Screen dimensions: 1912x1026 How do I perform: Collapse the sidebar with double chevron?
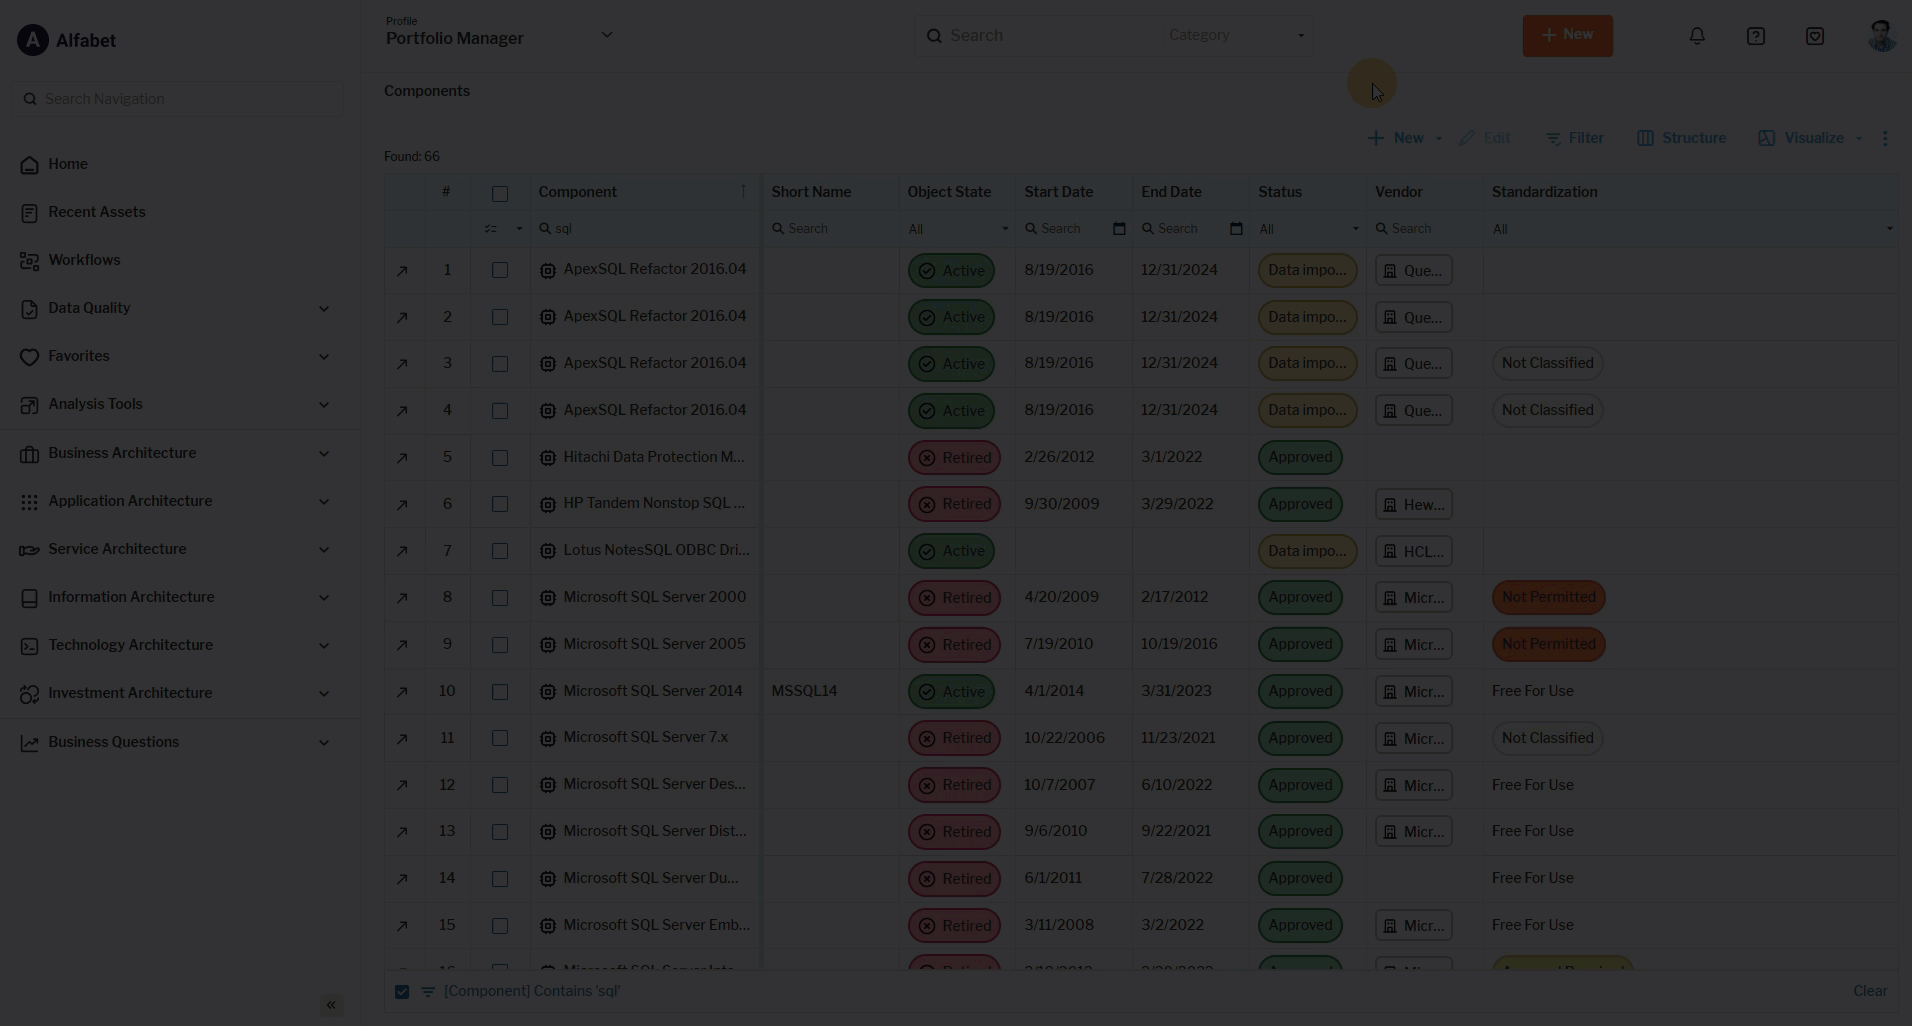pos(331,1005)
